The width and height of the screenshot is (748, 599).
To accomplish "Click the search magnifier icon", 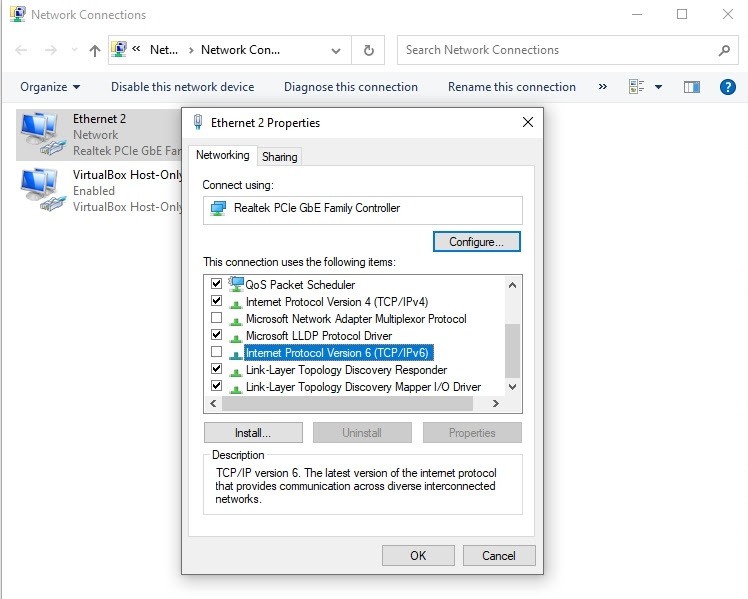I will tap(724, 50).
